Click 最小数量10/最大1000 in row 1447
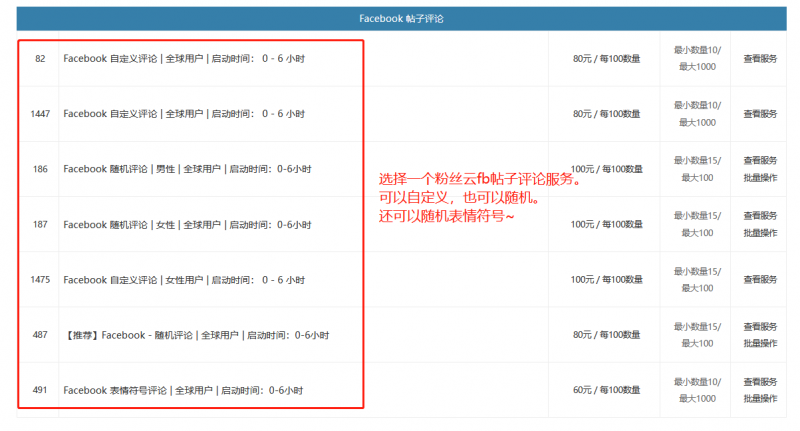The height and width of the screenshot is (431, 800). click(697, 114)
